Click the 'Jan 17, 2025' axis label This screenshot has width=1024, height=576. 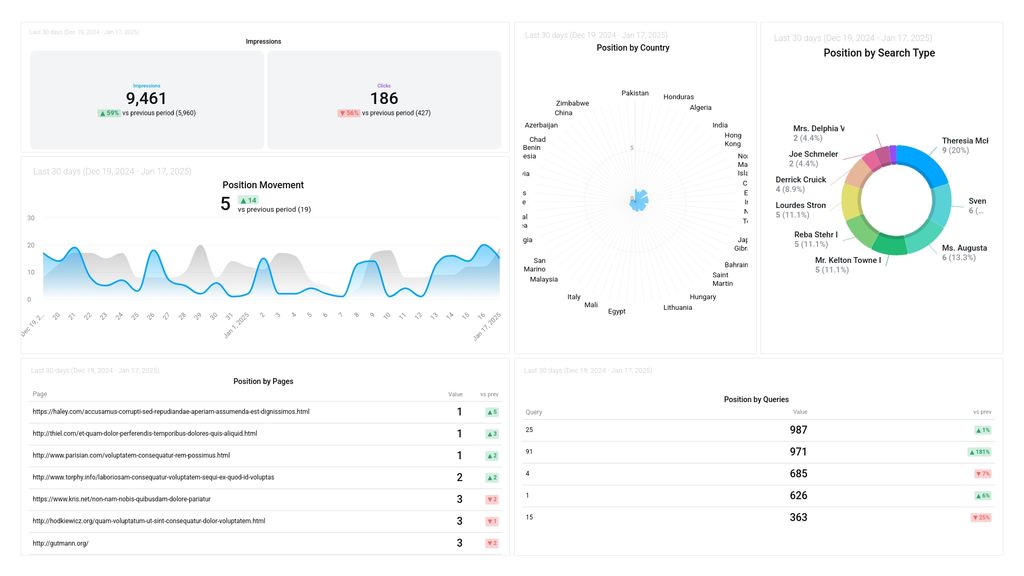pyautogui.click(x=487, y=326)
